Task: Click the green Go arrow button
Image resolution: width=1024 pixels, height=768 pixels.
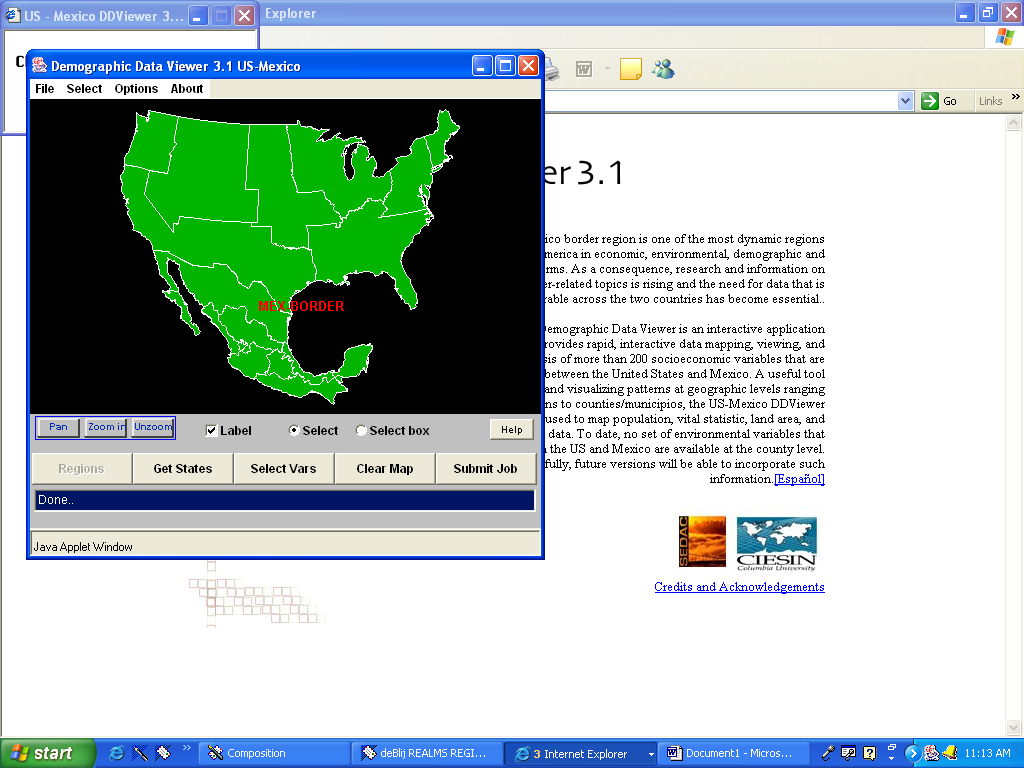Action: (x=929, y=101)
